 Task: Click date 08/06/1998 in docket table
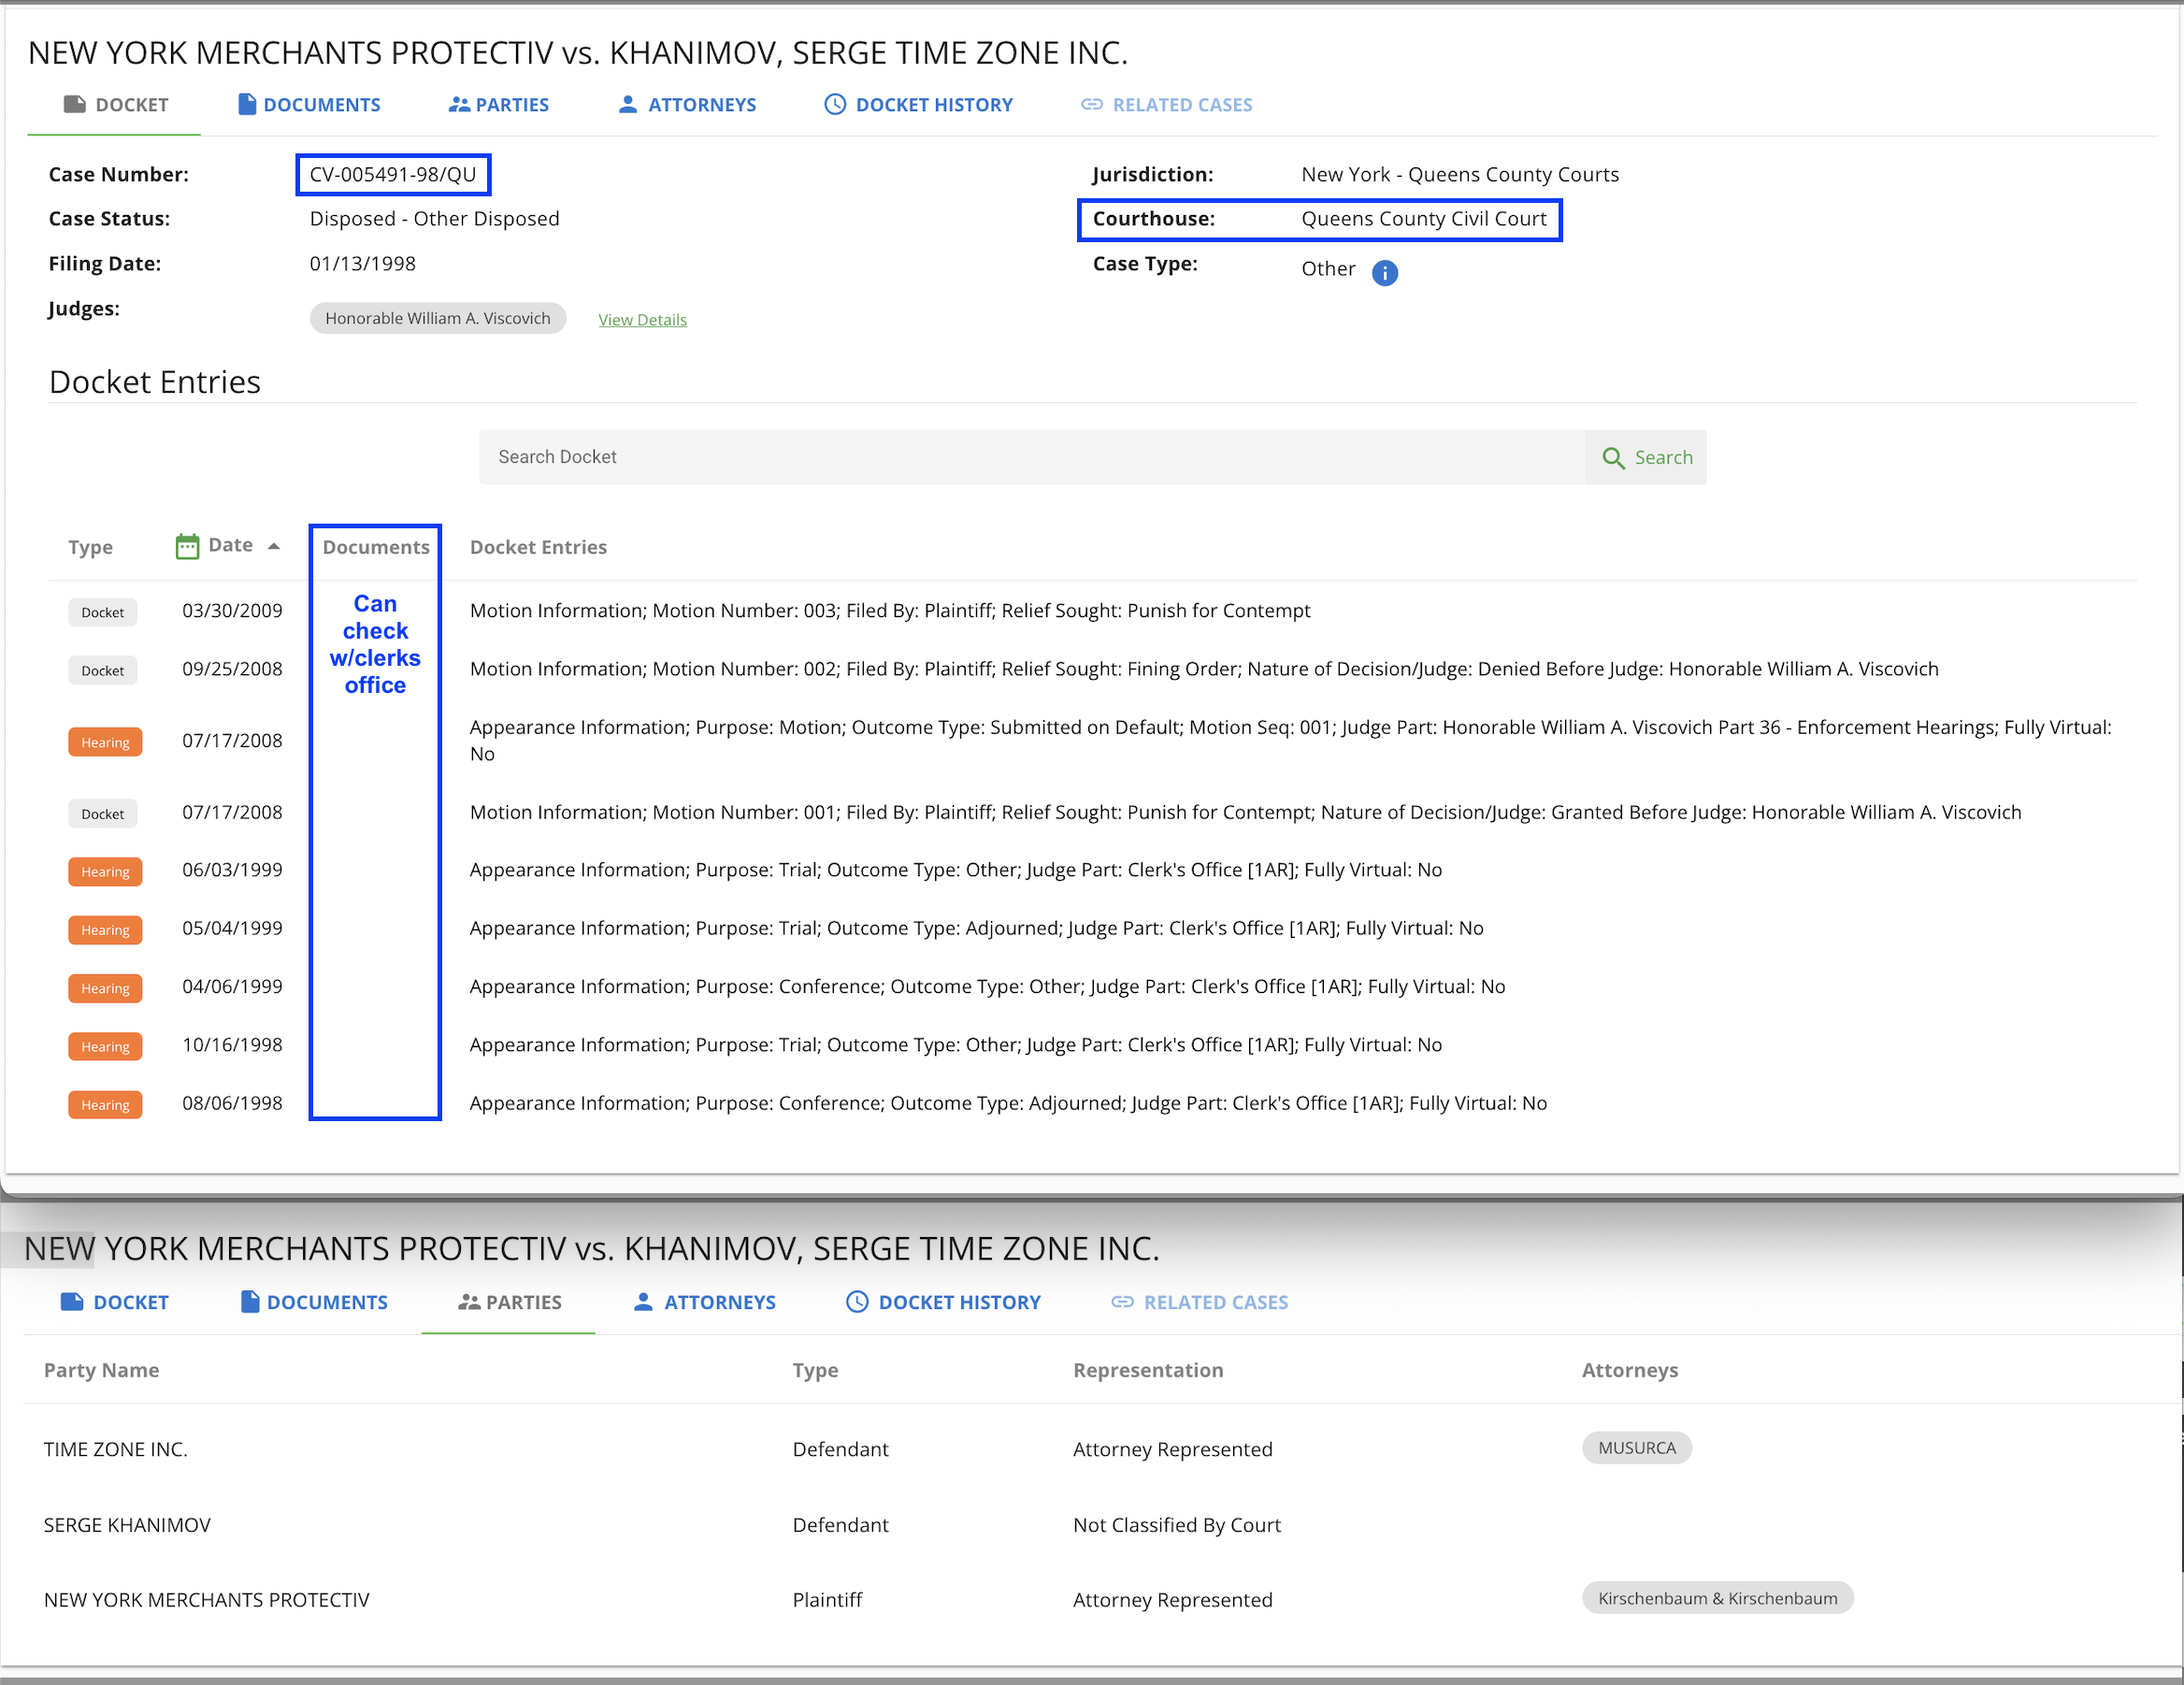[232, 1103]
